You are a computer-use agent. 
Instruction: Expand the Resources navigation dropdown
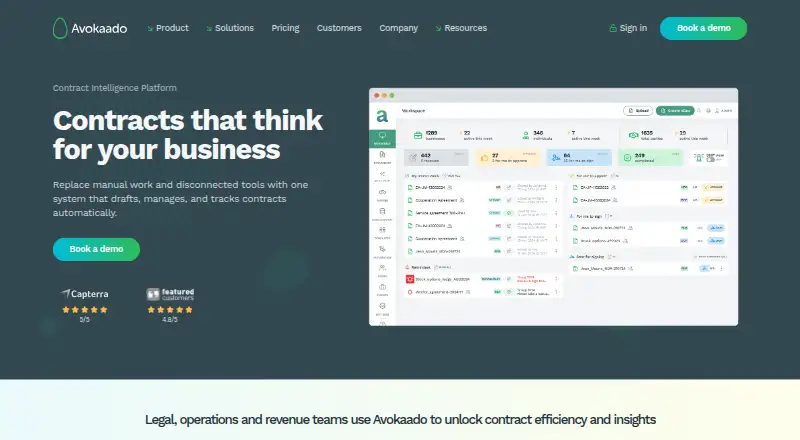point(461,28)
